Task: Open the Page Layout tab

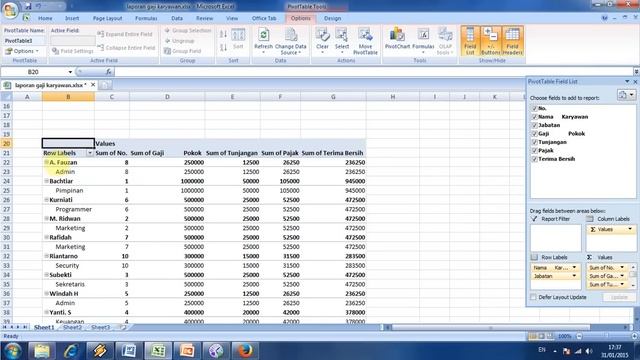Action: 107,18
